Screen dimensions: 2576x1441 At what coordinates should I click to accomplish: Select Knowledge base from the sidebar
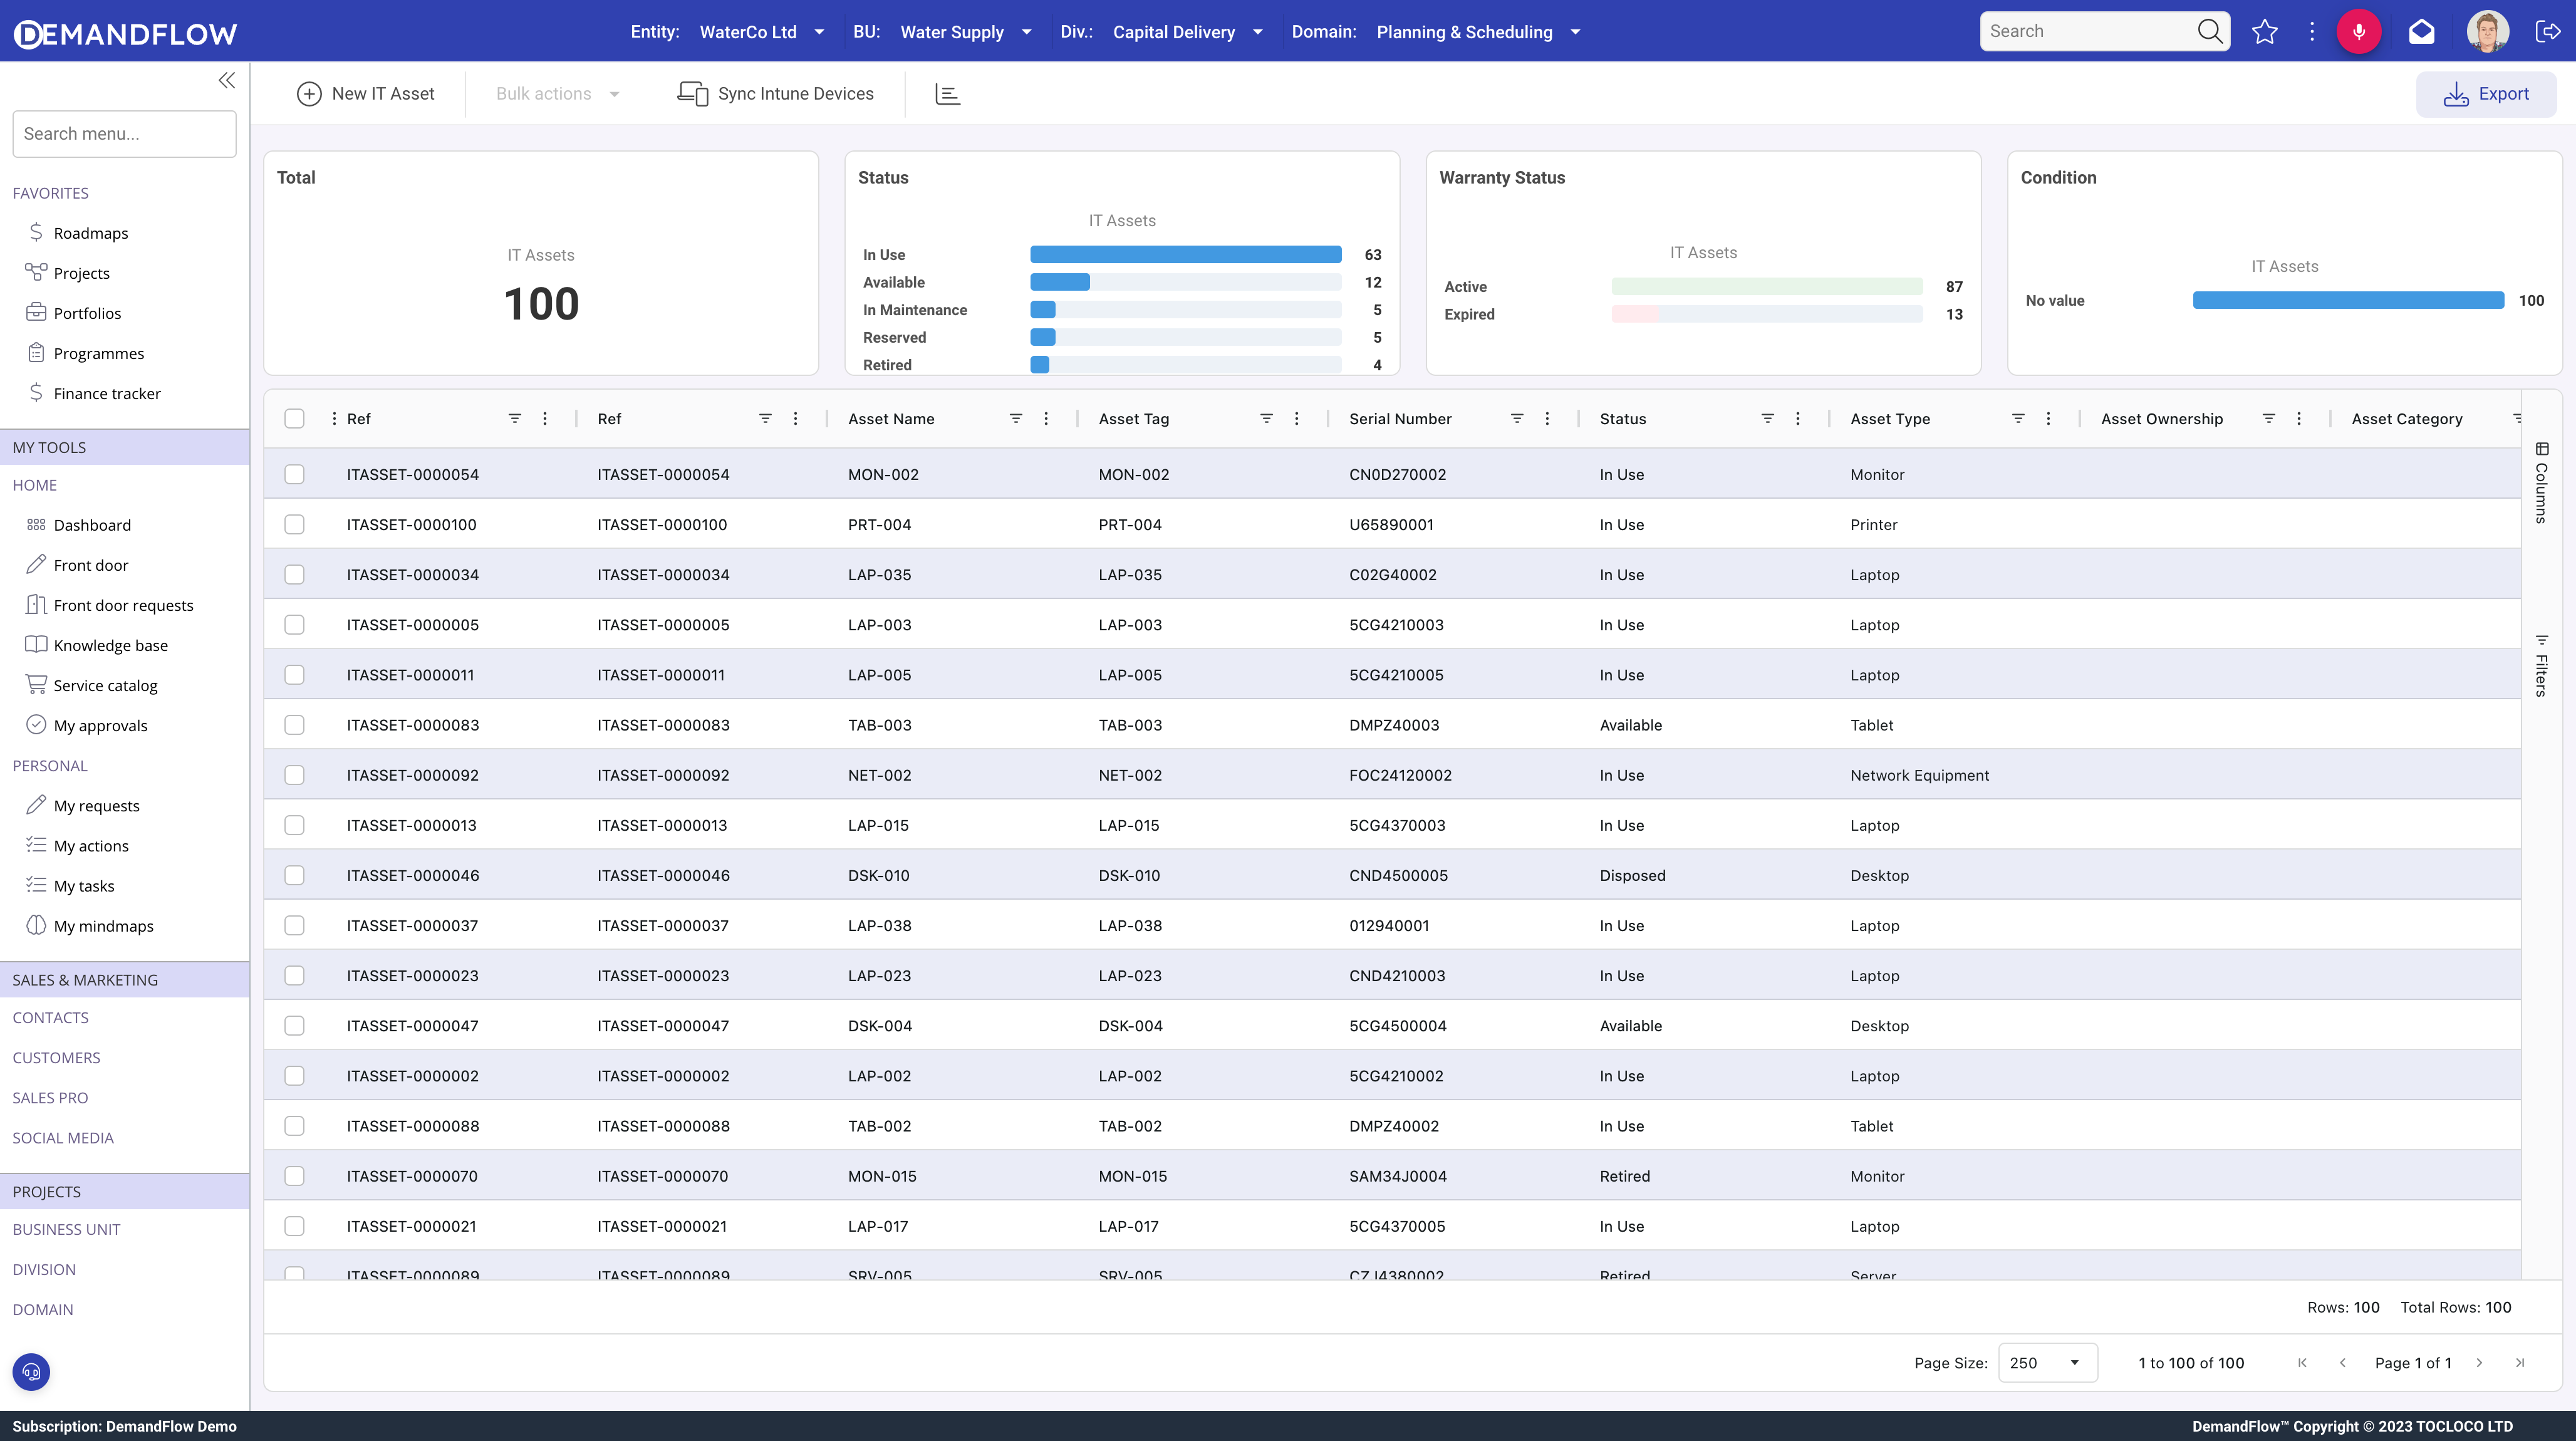tap(110, 645)
